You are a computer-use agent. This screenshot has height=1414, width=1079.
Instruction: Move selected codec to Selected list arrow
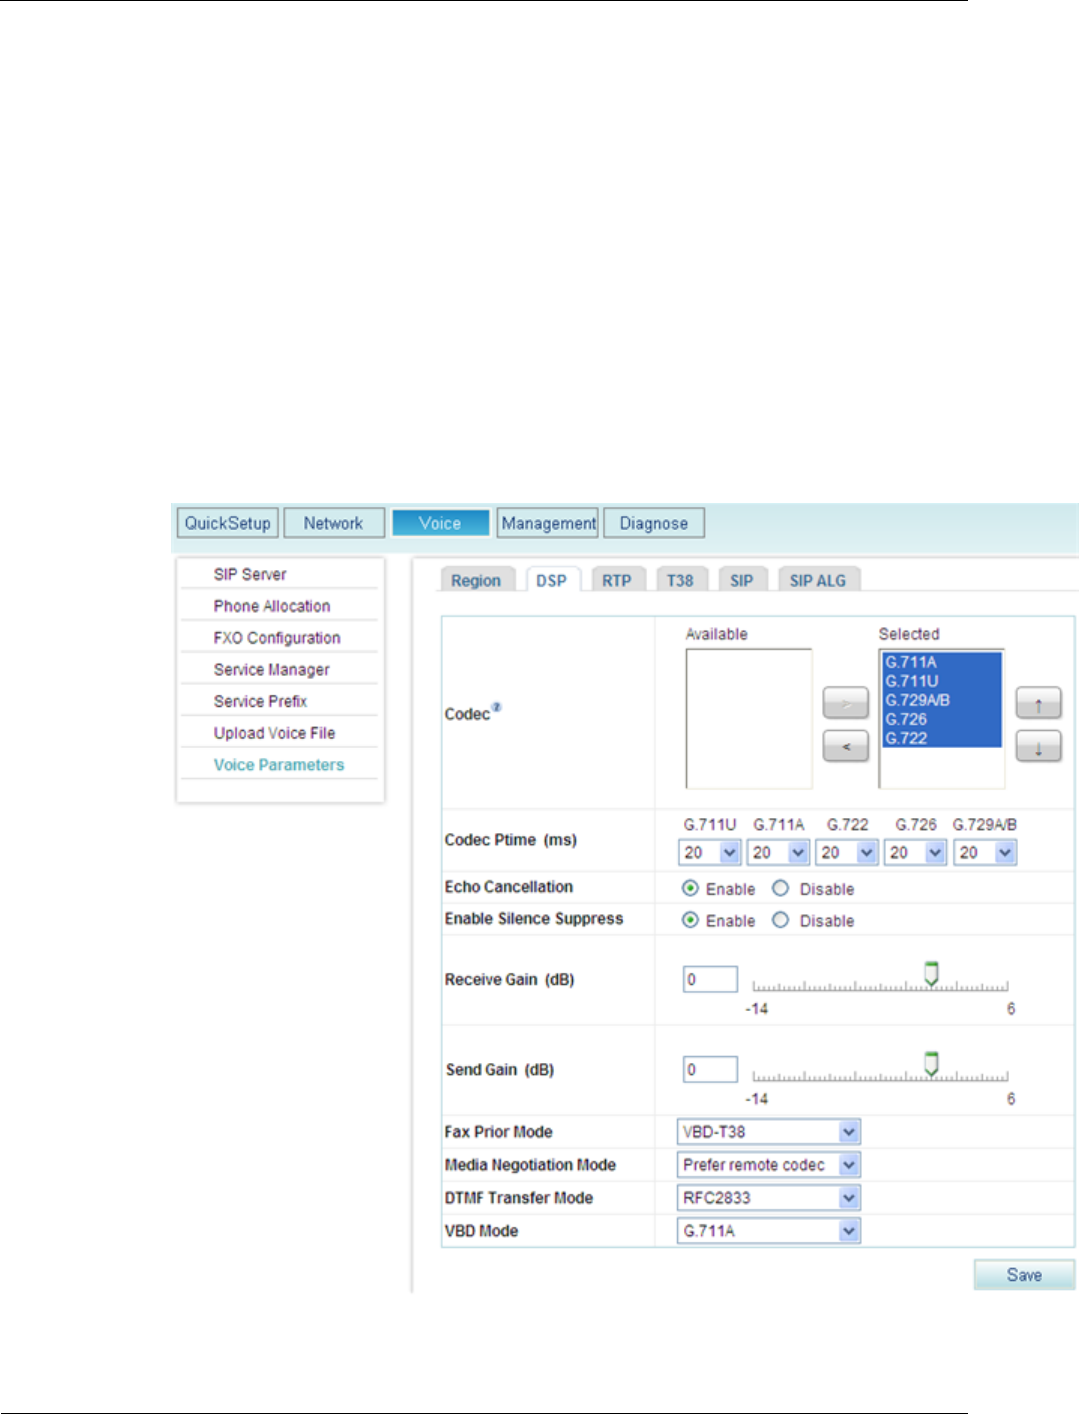[845, 703]
